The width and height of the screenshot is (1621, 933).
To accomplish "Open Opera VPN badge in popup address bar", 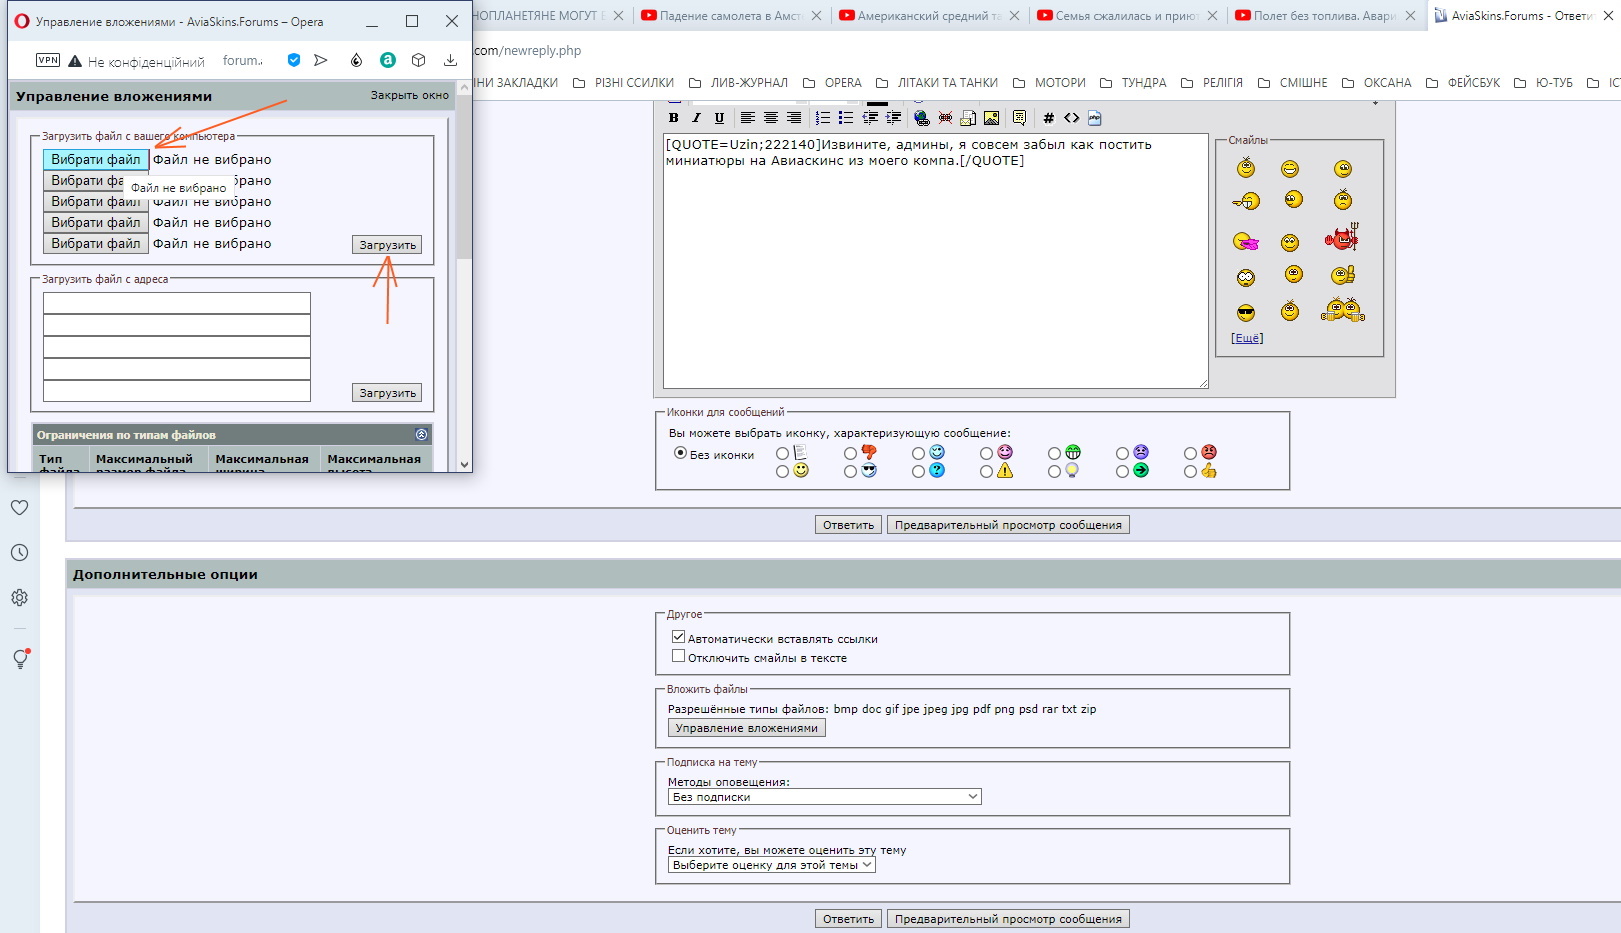I will (x=48, y=60).
